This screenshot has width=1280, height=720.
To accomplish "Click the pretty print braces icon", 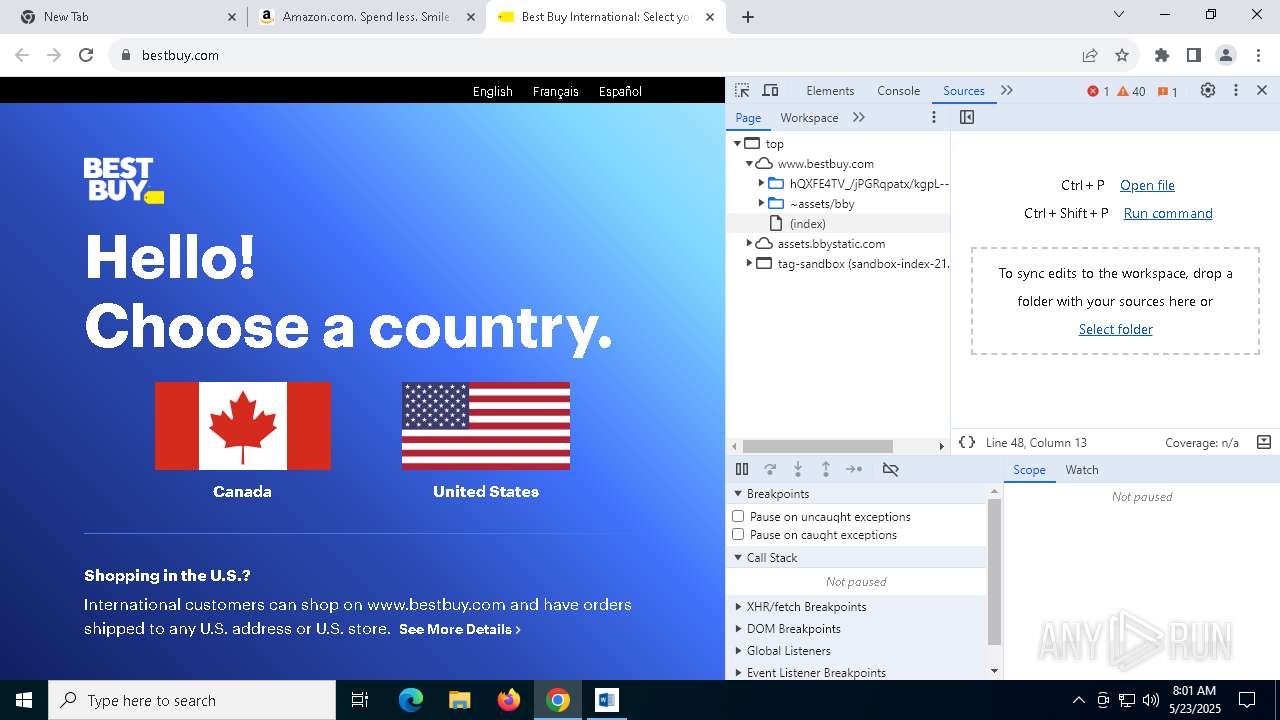I will [967, 442].
